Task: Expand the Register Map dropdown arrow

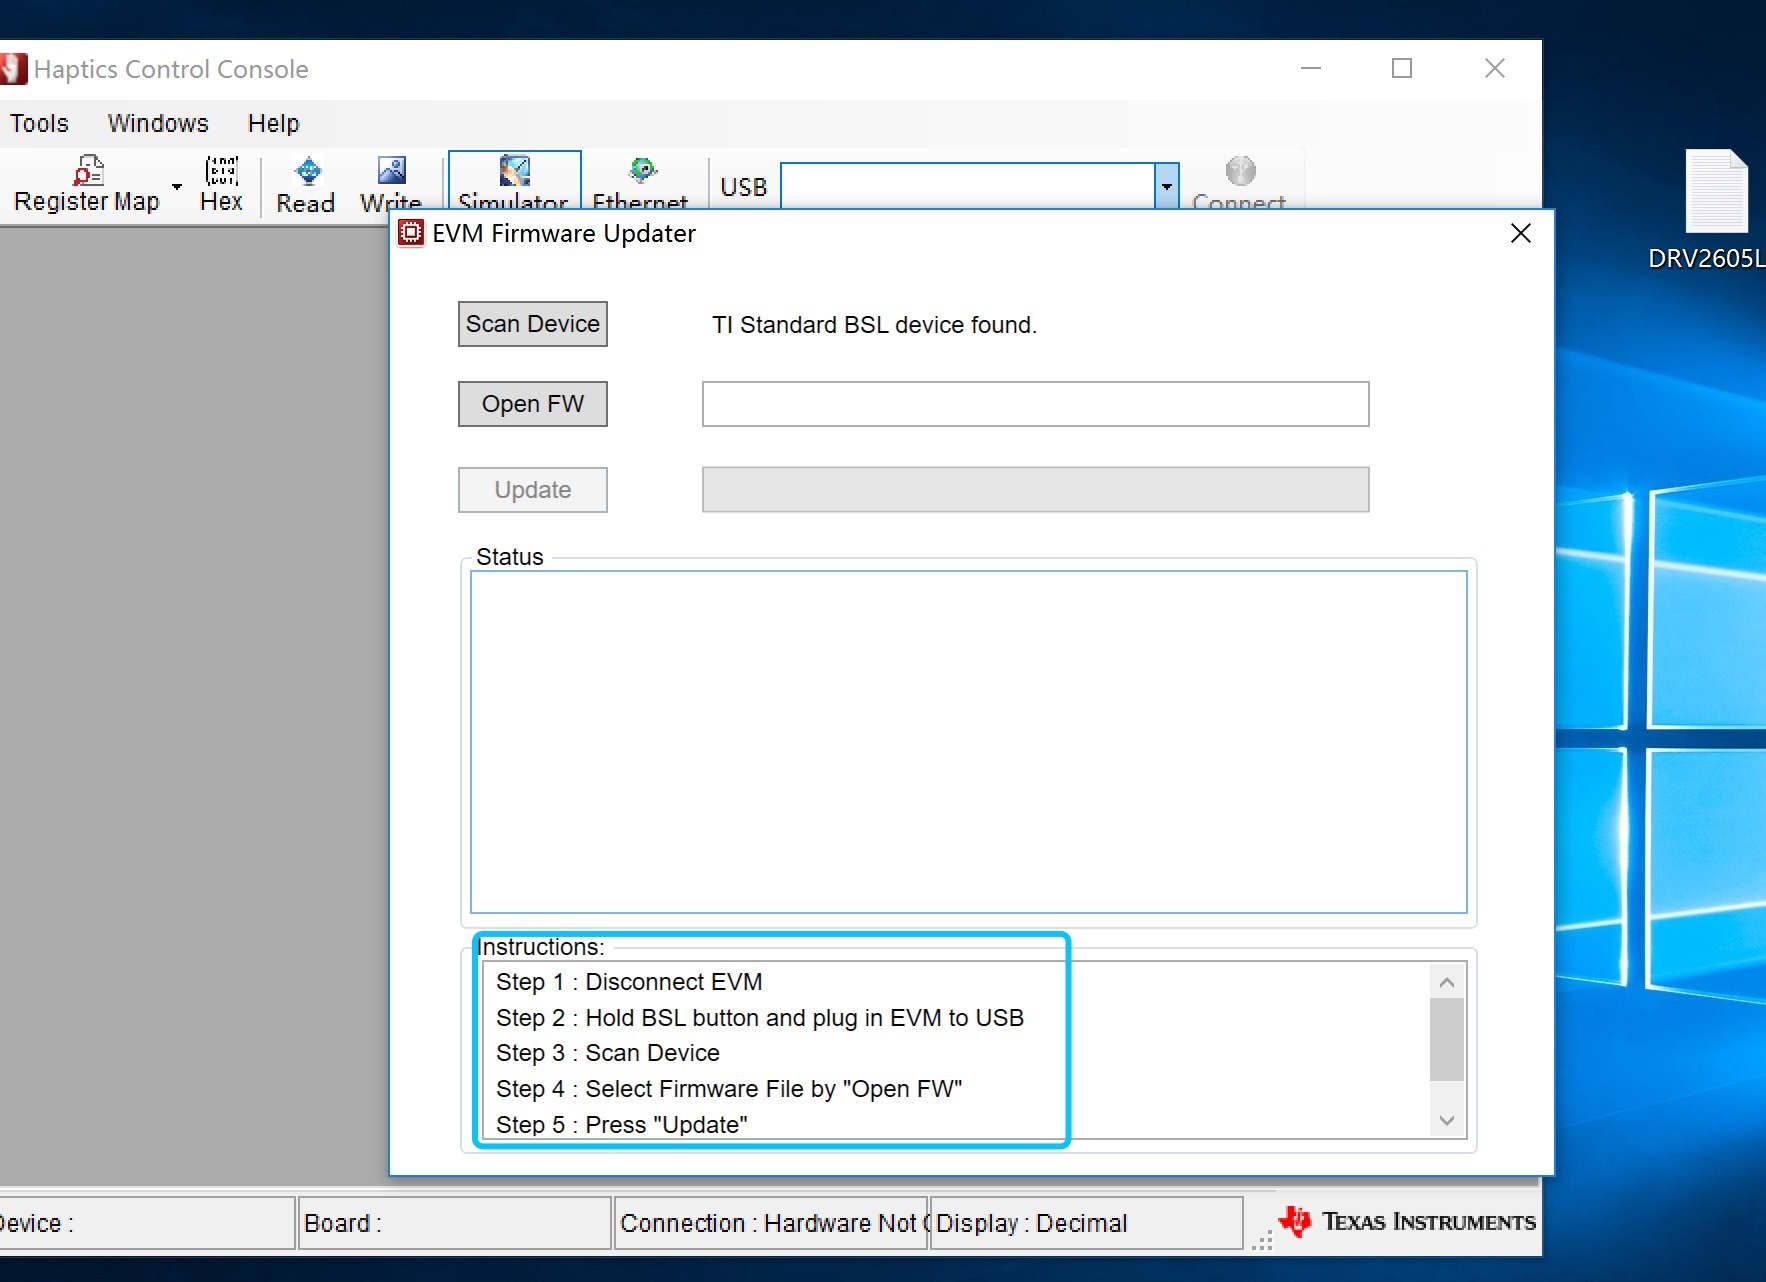Action: coord(177,186)
